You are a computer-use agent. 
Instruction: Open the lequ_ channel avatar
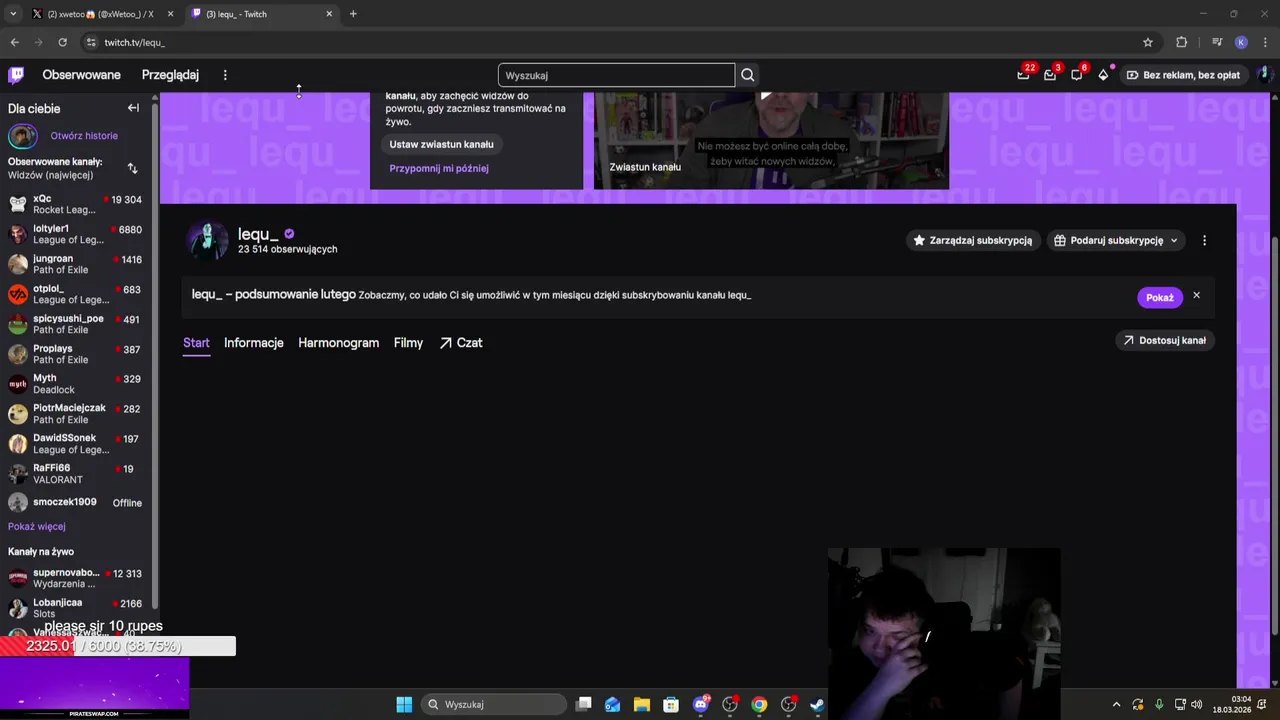[x=208, y=240]
